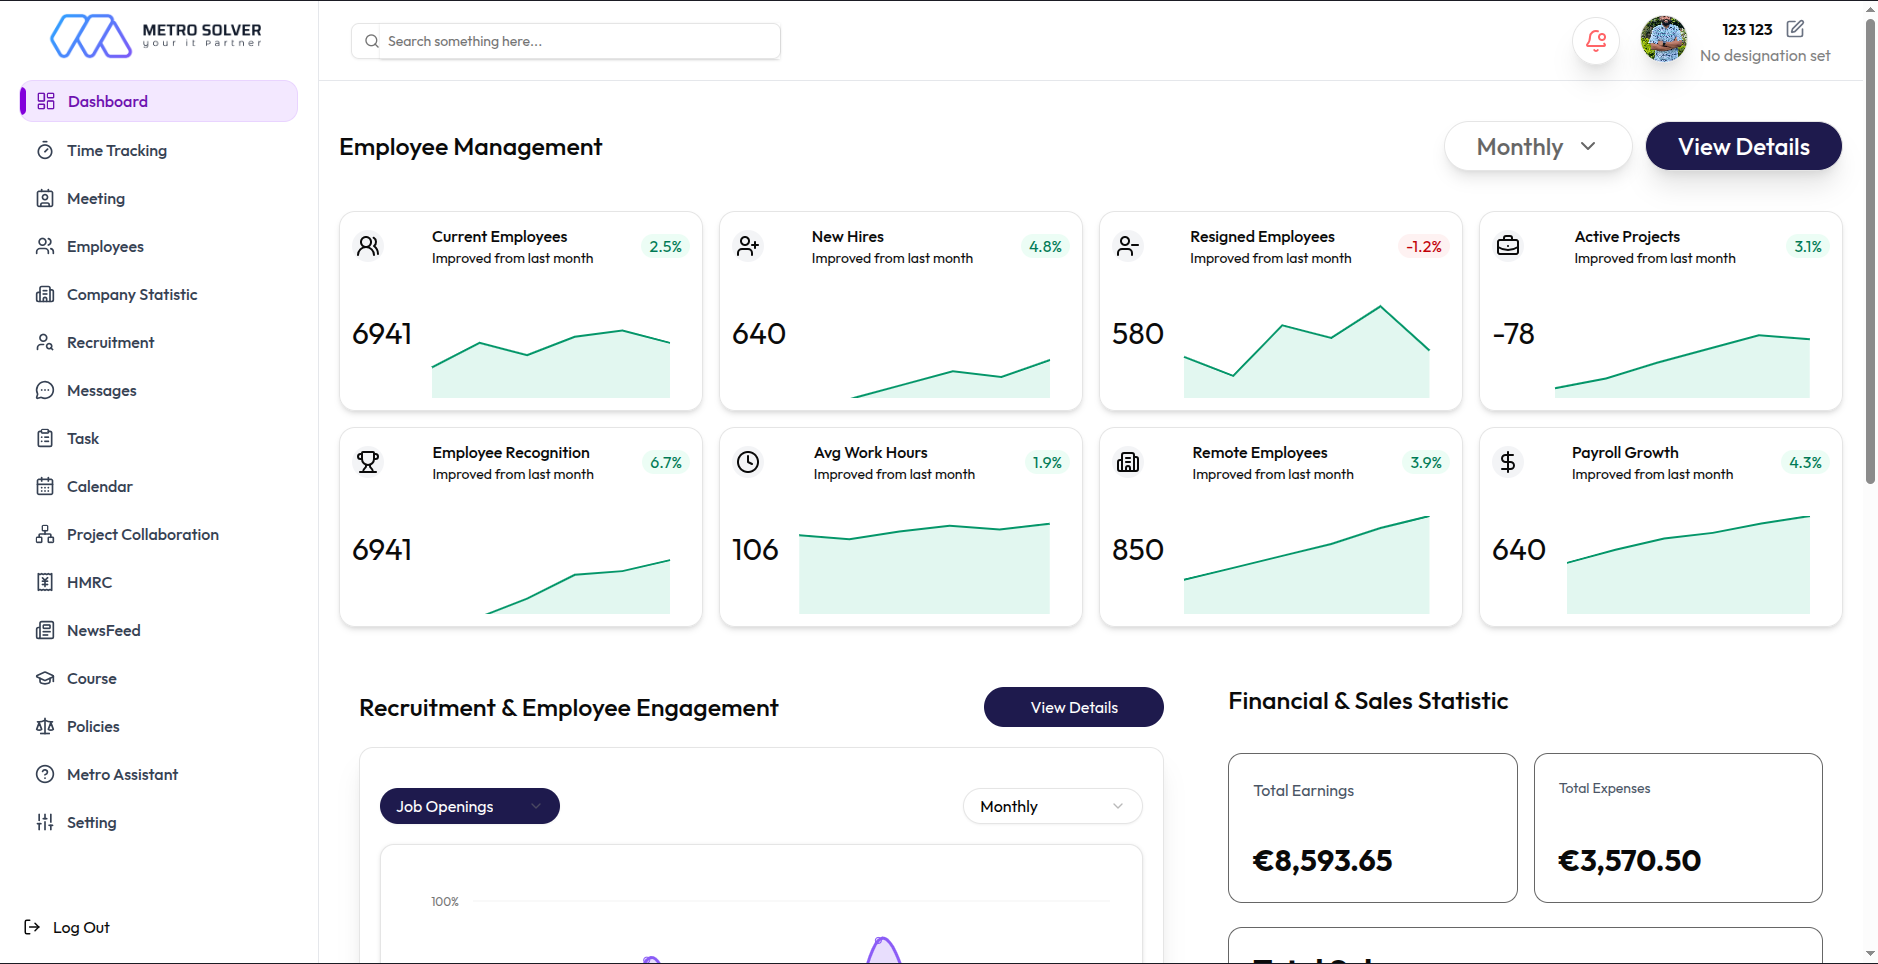This screenshot has height=964, width=1878.
Task: Click the edit profile pencil icon
Action: (x=1795, y=29)
